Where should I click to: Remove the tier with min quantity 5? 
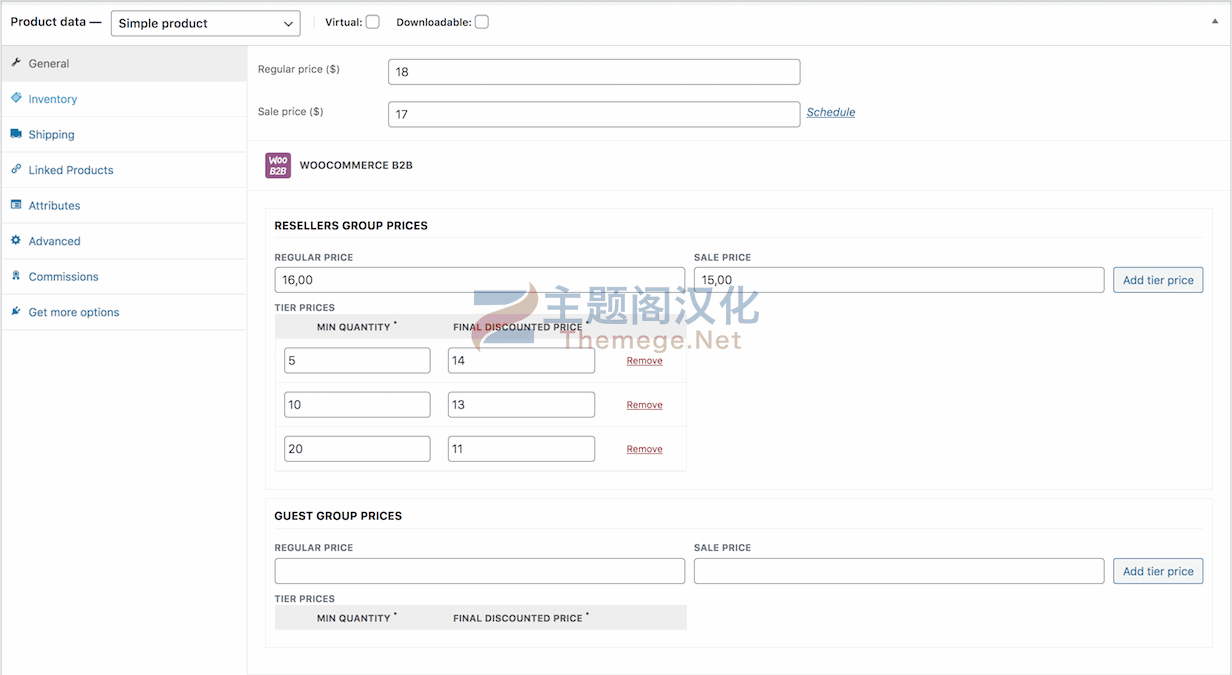click(644, 361)
